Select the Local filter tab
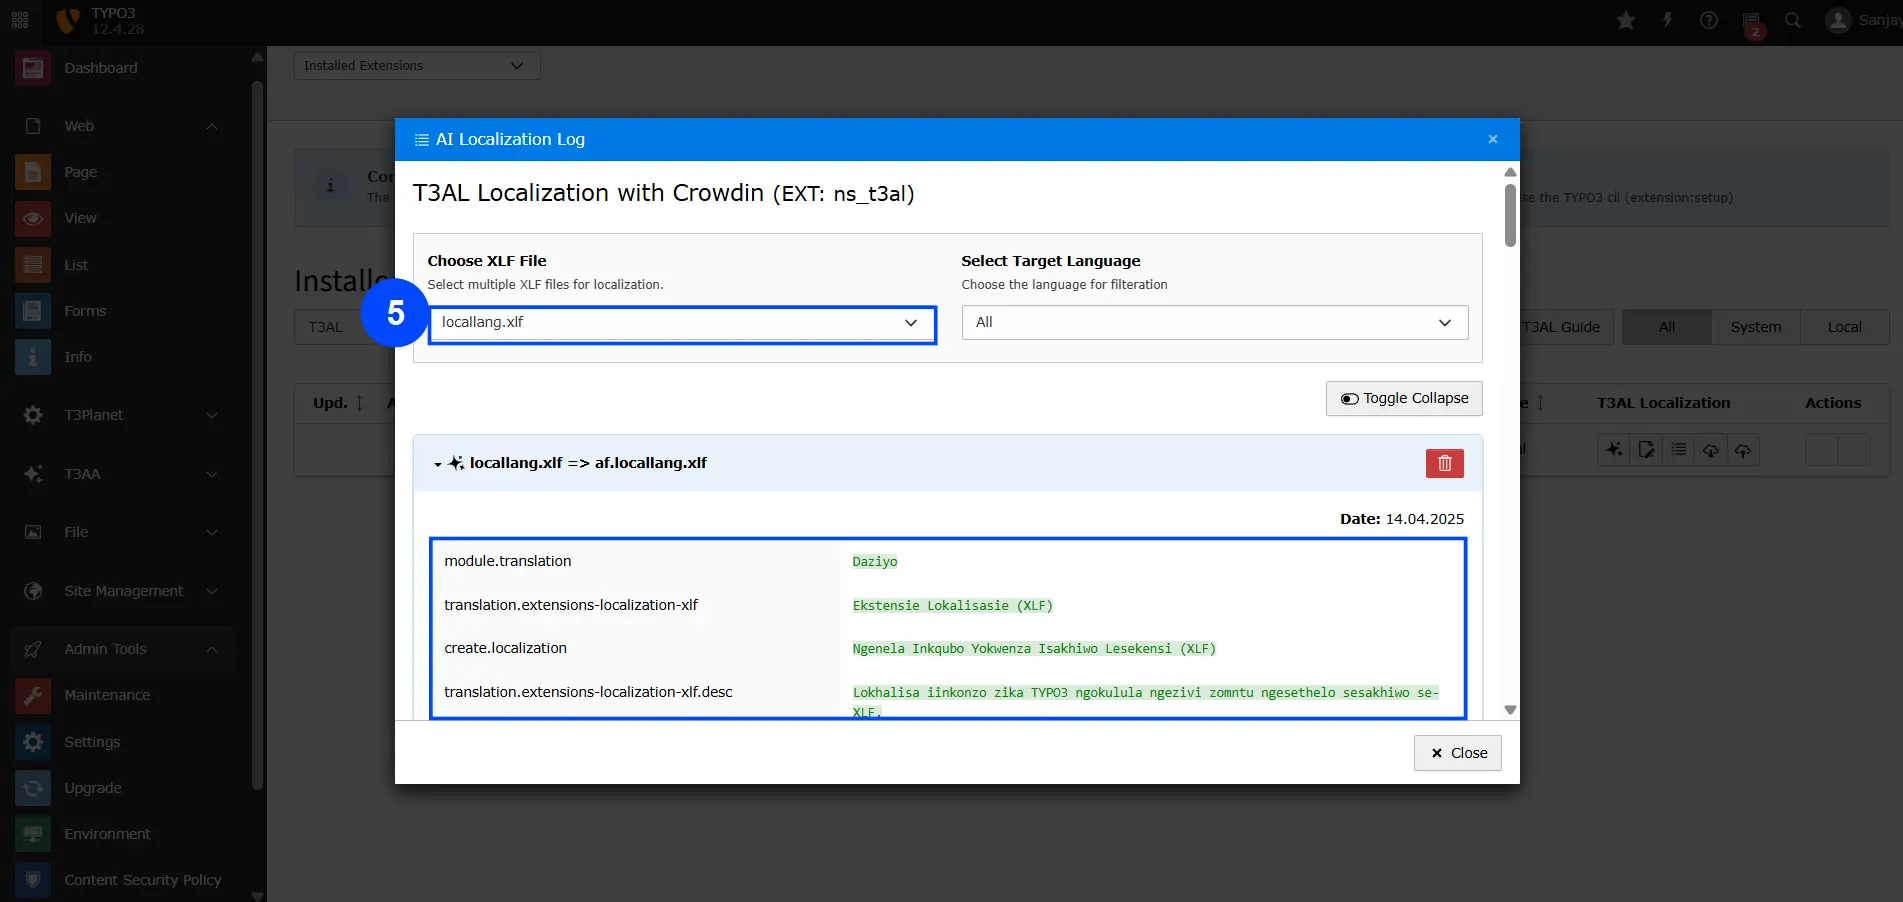Image resolution: width=1903 pixels, height=902 pixels. point(1844,327)
